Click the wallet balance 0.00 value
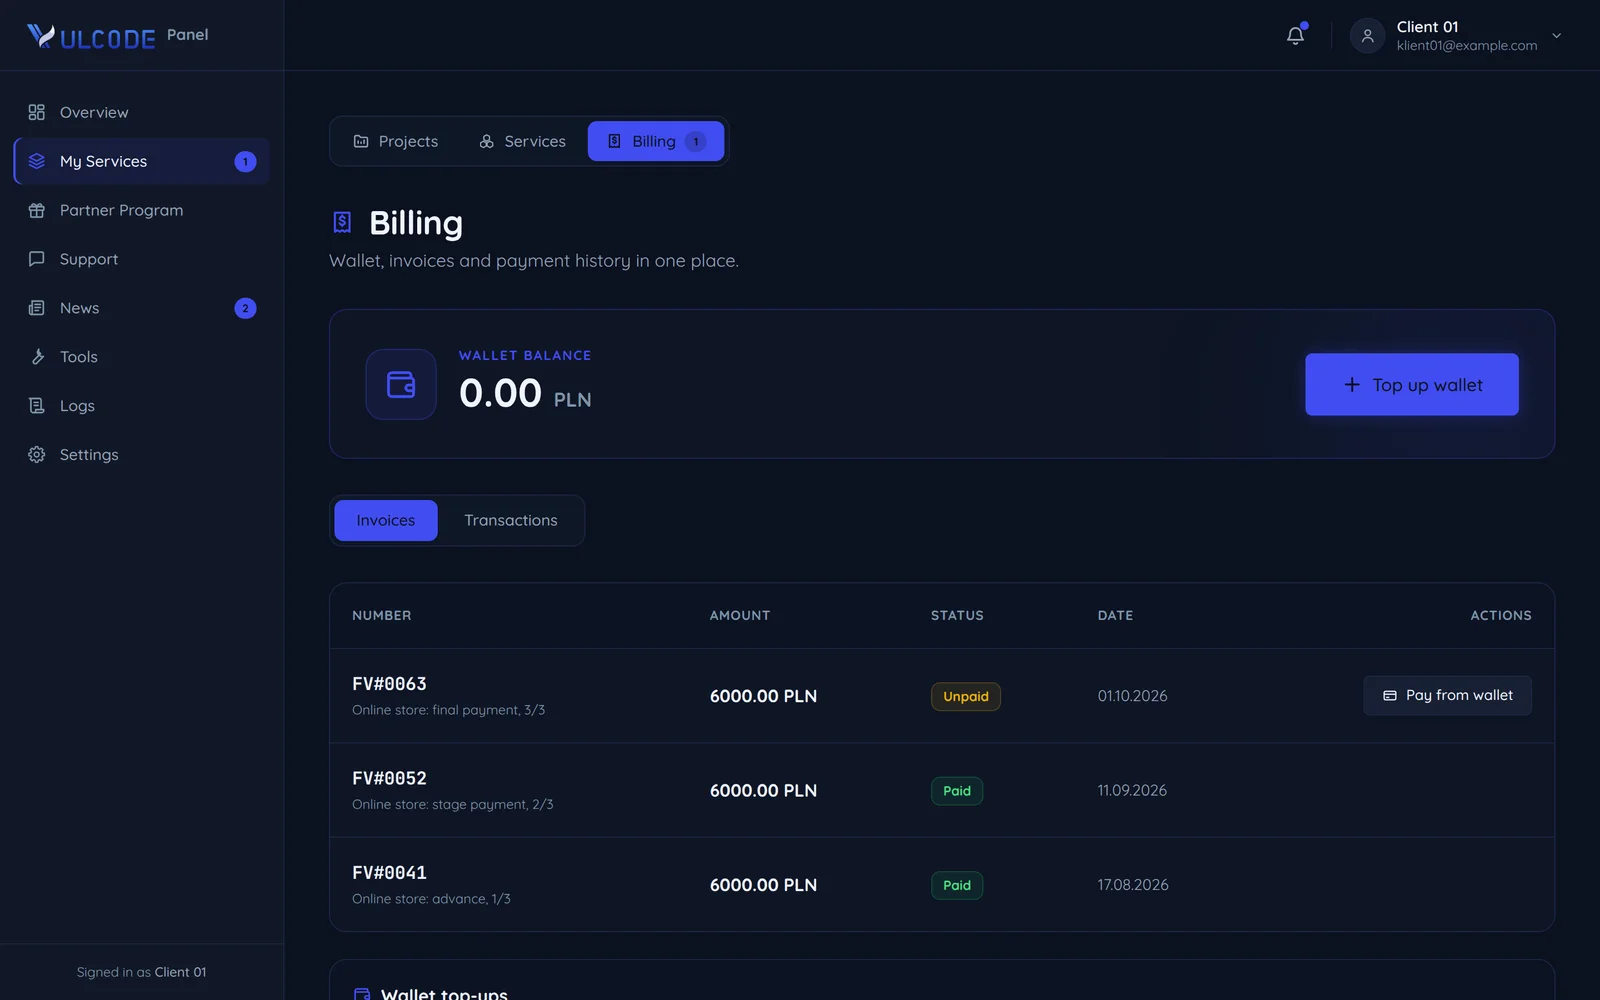 [500, 393]
